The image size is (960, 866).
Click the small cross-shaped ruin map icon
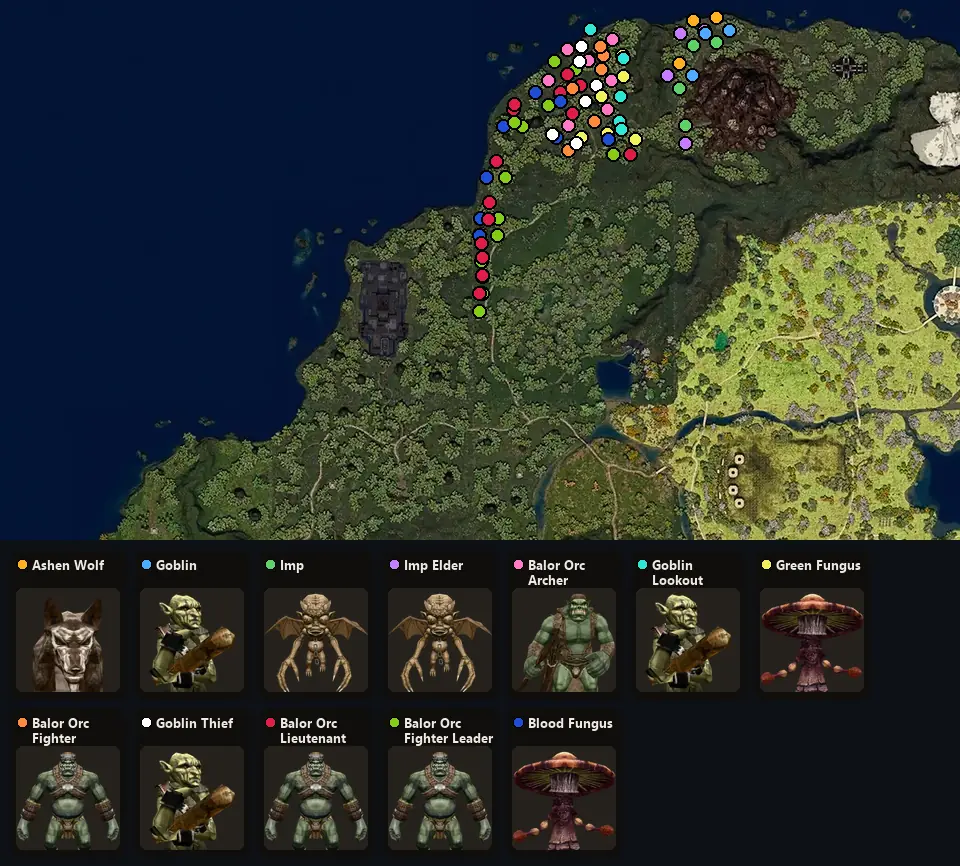pos(847,67)
